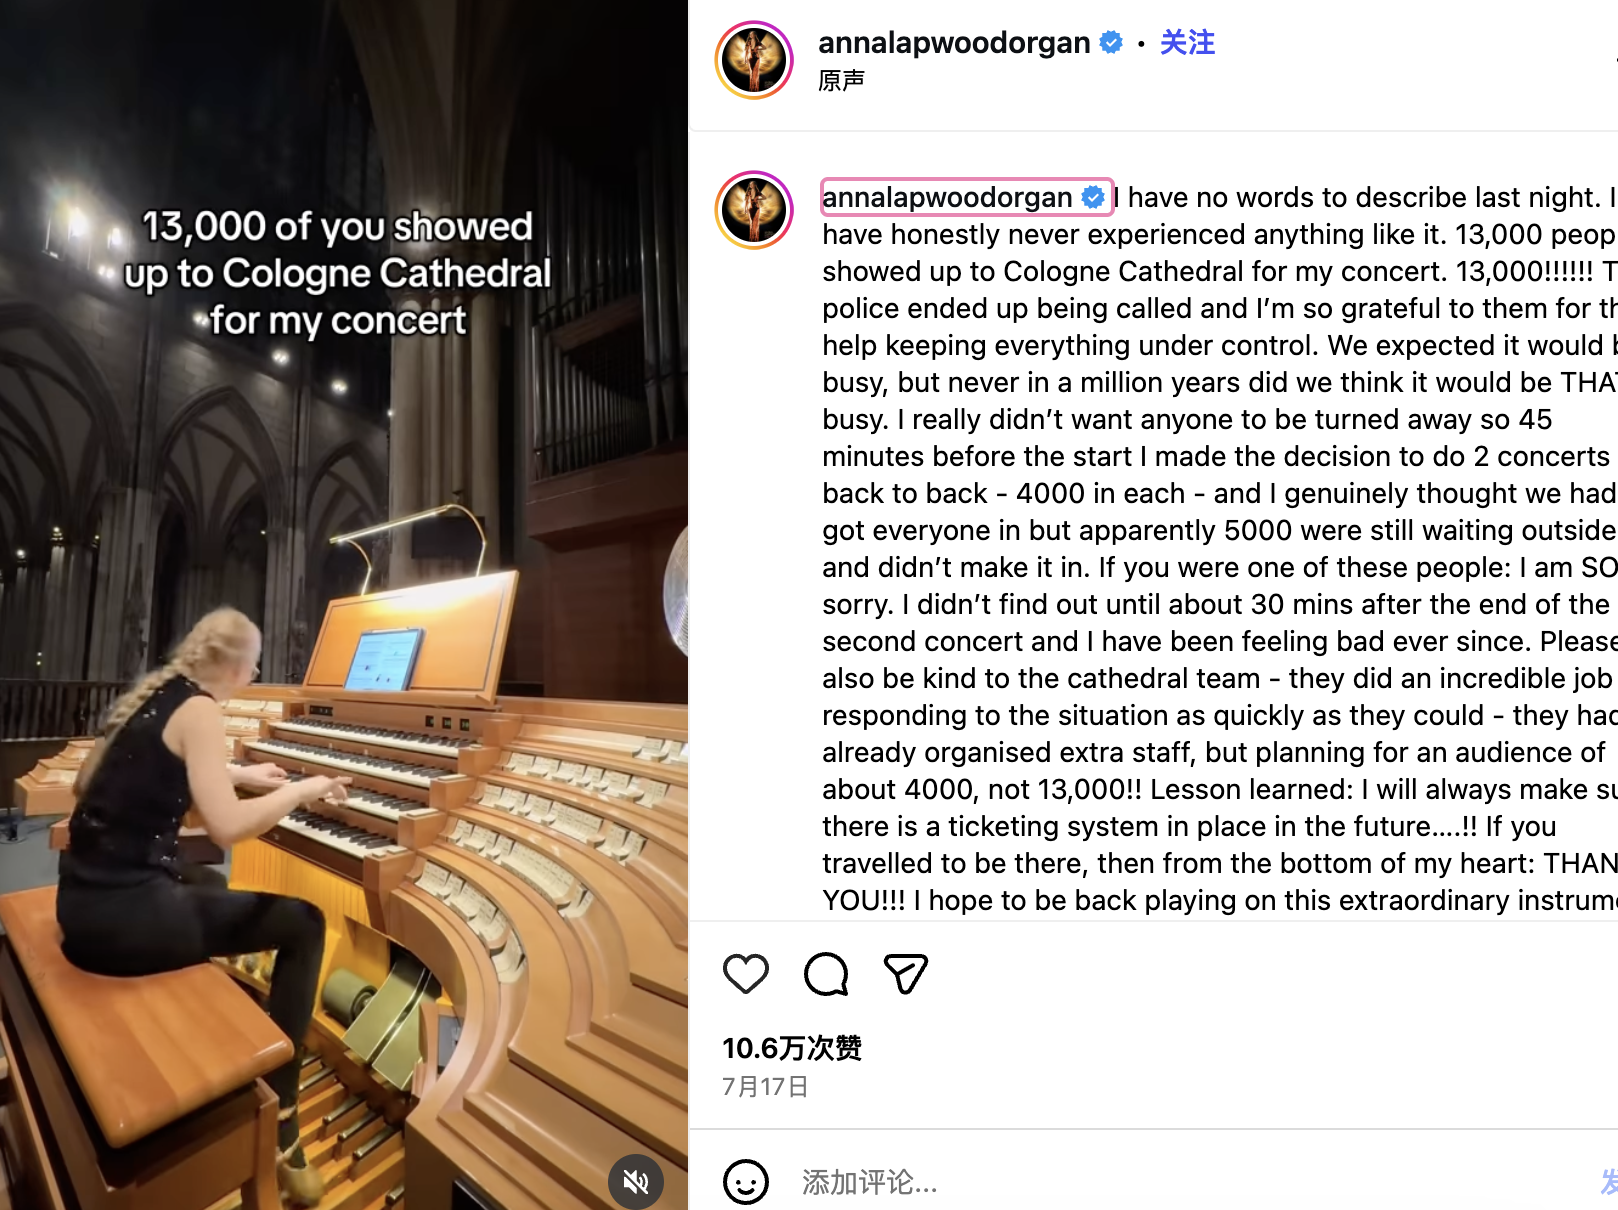
Task: Click the verified badge in the caption
Action: [x=1093, y=197]
